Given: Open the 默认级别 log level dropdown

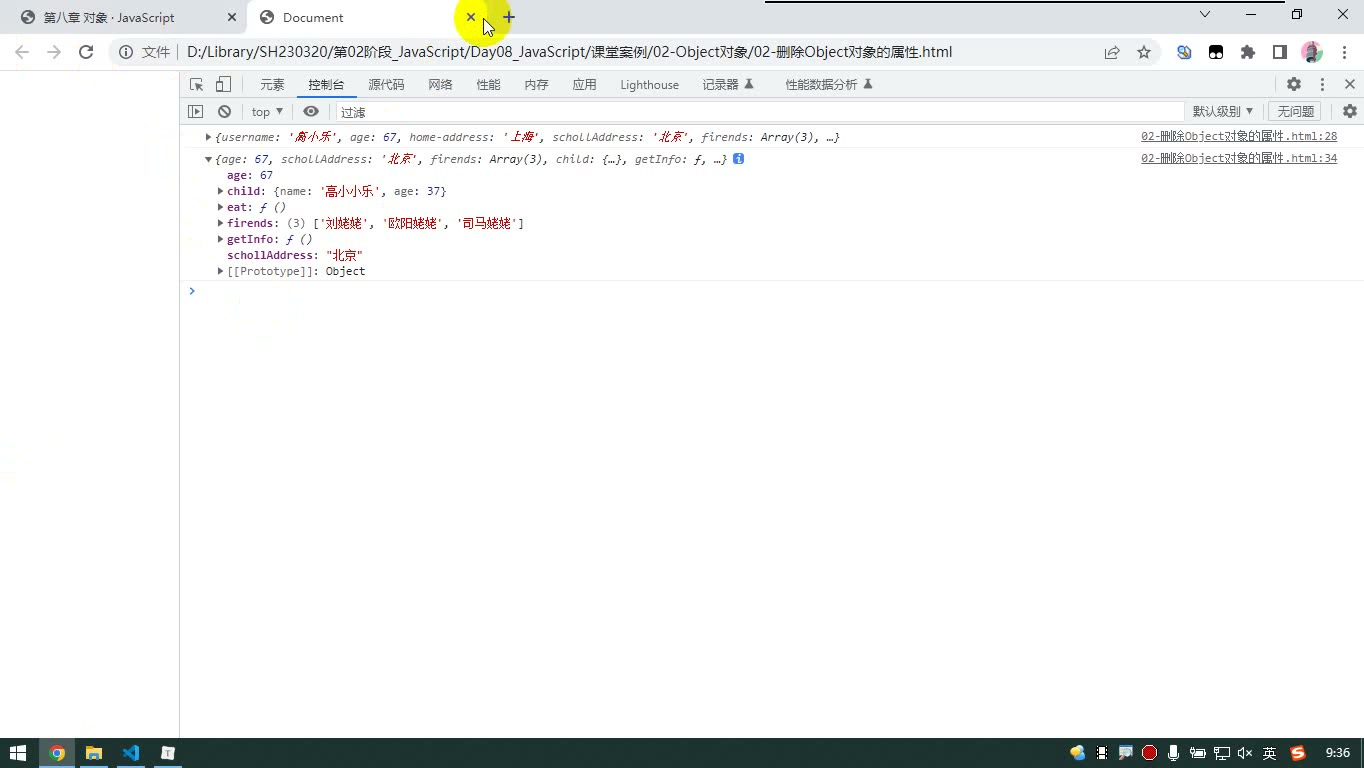Looking at the screenshot, I should tap(1223, 112).
